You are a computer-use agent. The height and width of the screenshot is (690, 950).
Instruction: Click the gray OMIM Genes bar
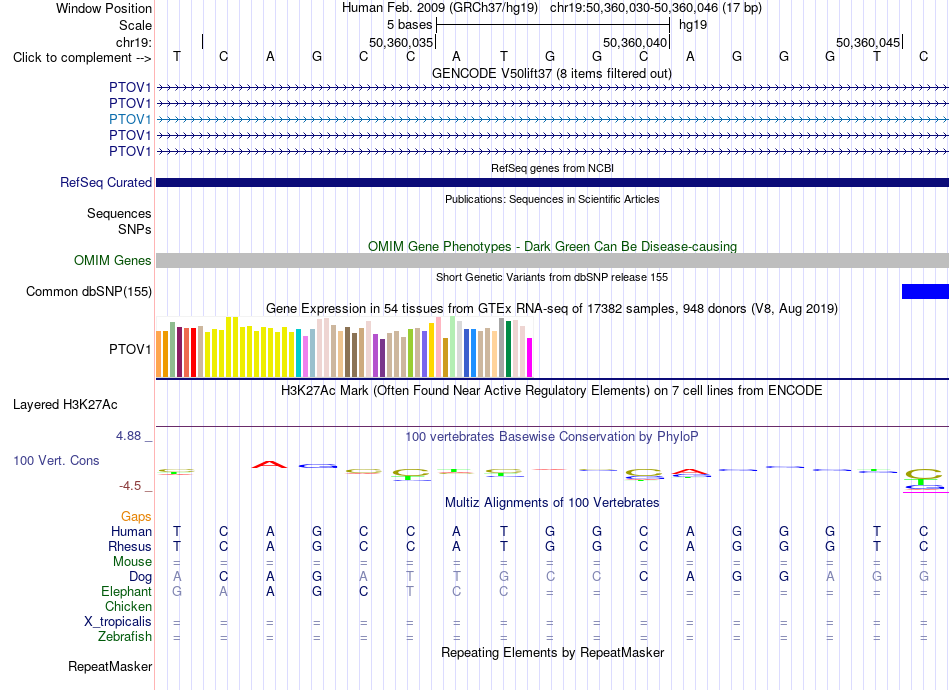552,260
